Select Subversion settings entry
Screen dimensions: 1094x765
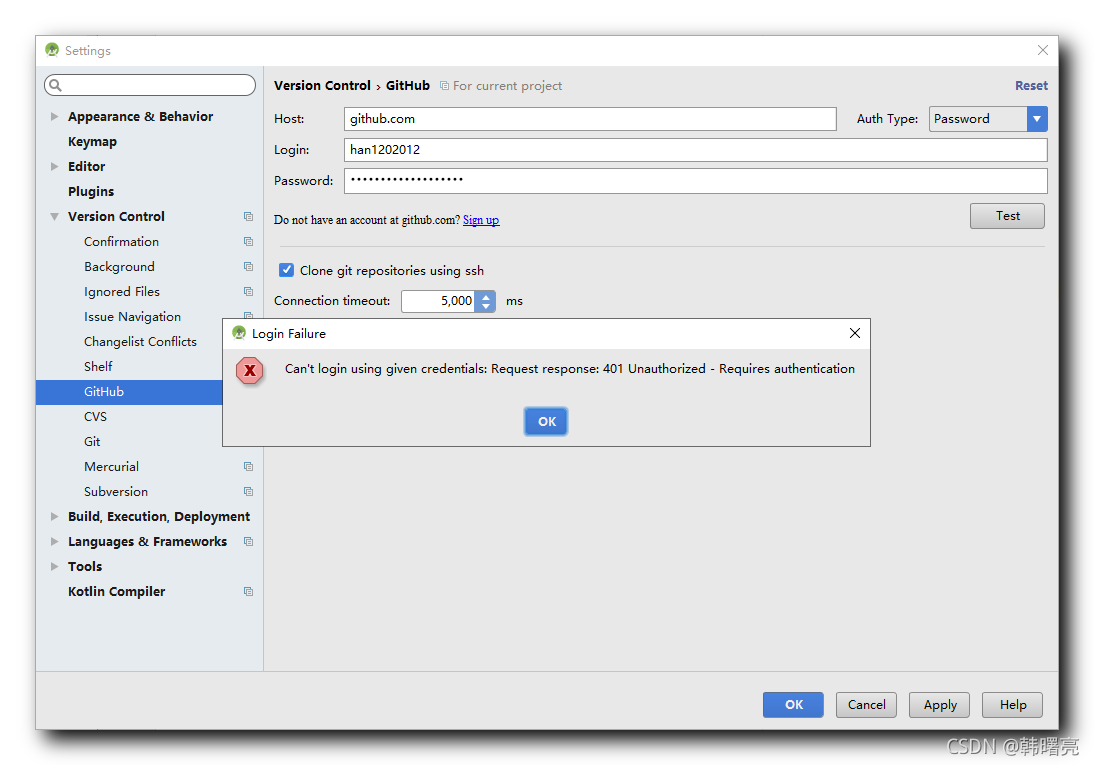(116, 491)
